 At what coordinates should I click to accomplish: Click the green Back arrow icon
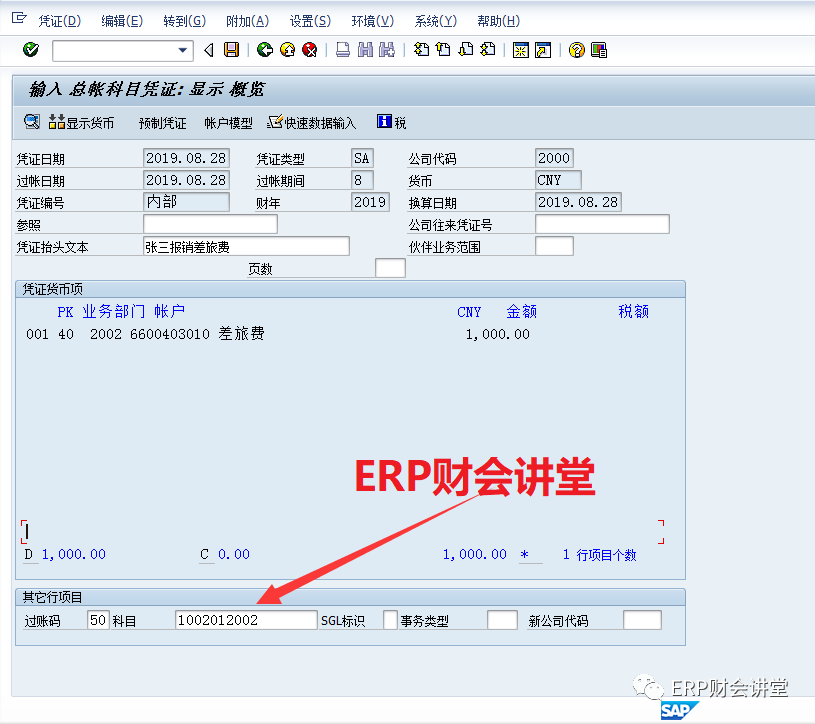click(265, 50)
